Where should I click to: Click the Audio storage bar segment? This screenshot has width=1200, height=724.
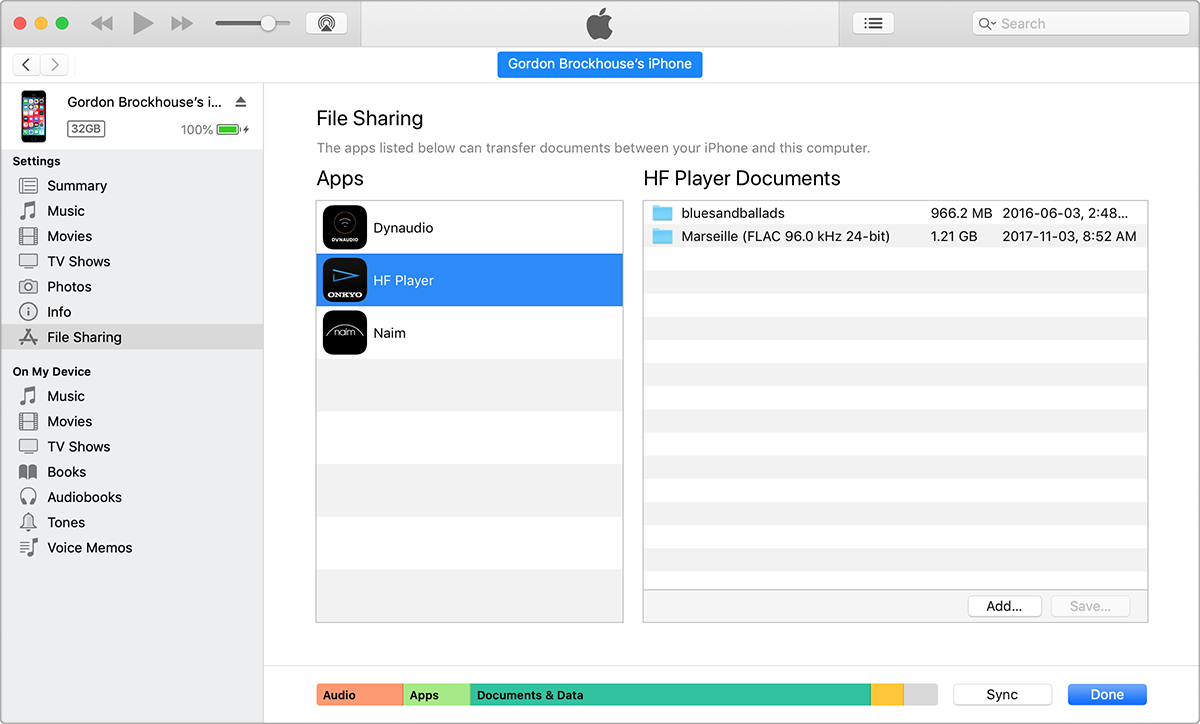pos(360,695)
